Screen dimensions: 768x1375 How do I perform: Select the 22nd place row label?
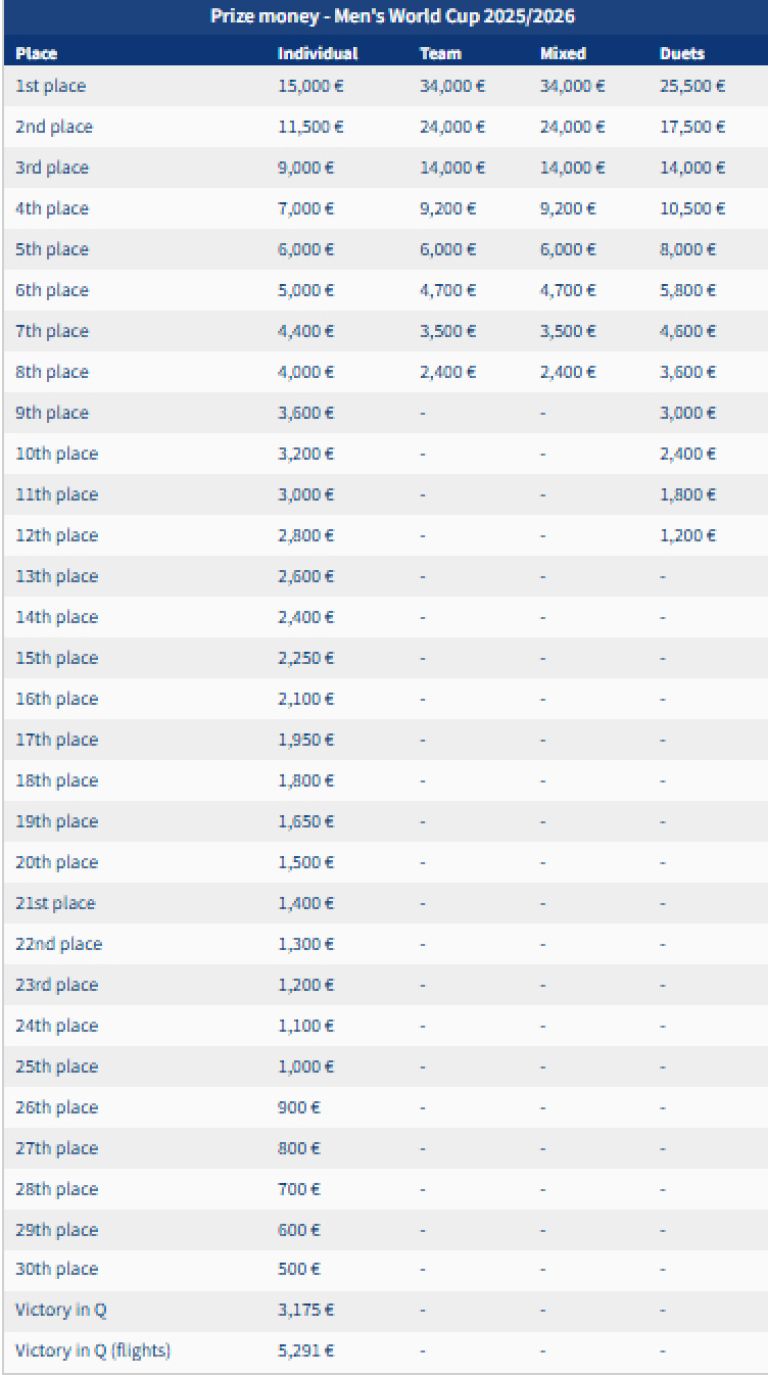click(59, 944)
